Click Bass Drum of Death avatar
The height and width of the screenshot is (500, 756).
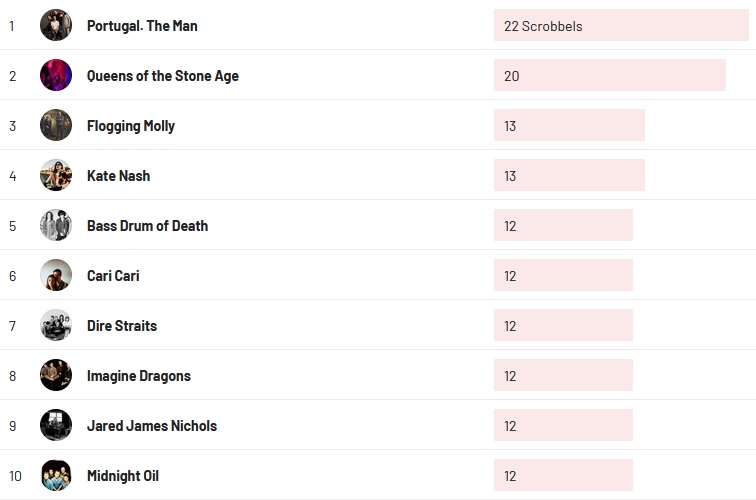click(56, 225)
